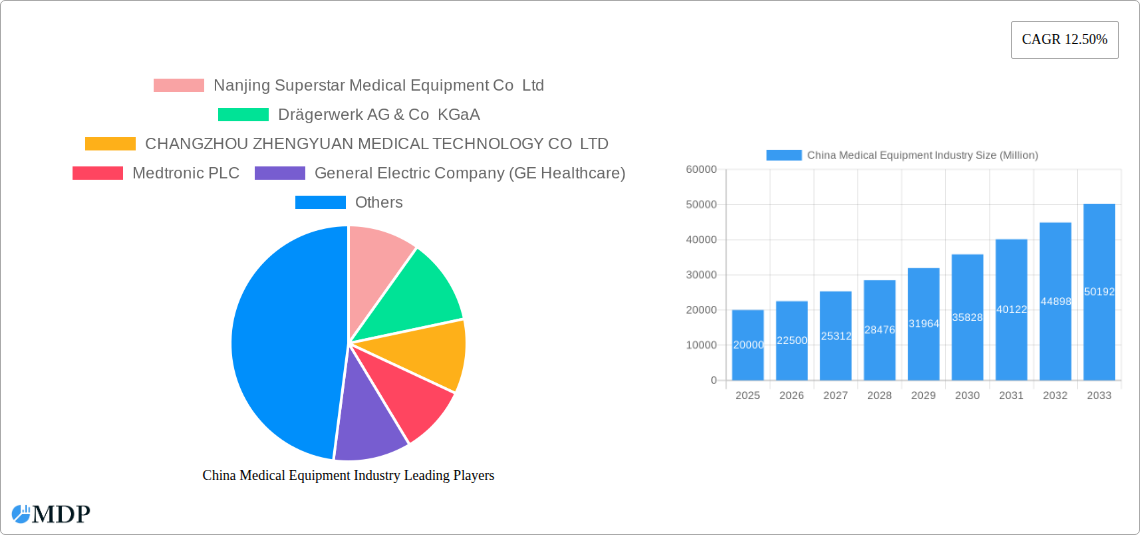
Task: Toggle Medtronic PLC legend color swatch
Action: tap(97, 173)
